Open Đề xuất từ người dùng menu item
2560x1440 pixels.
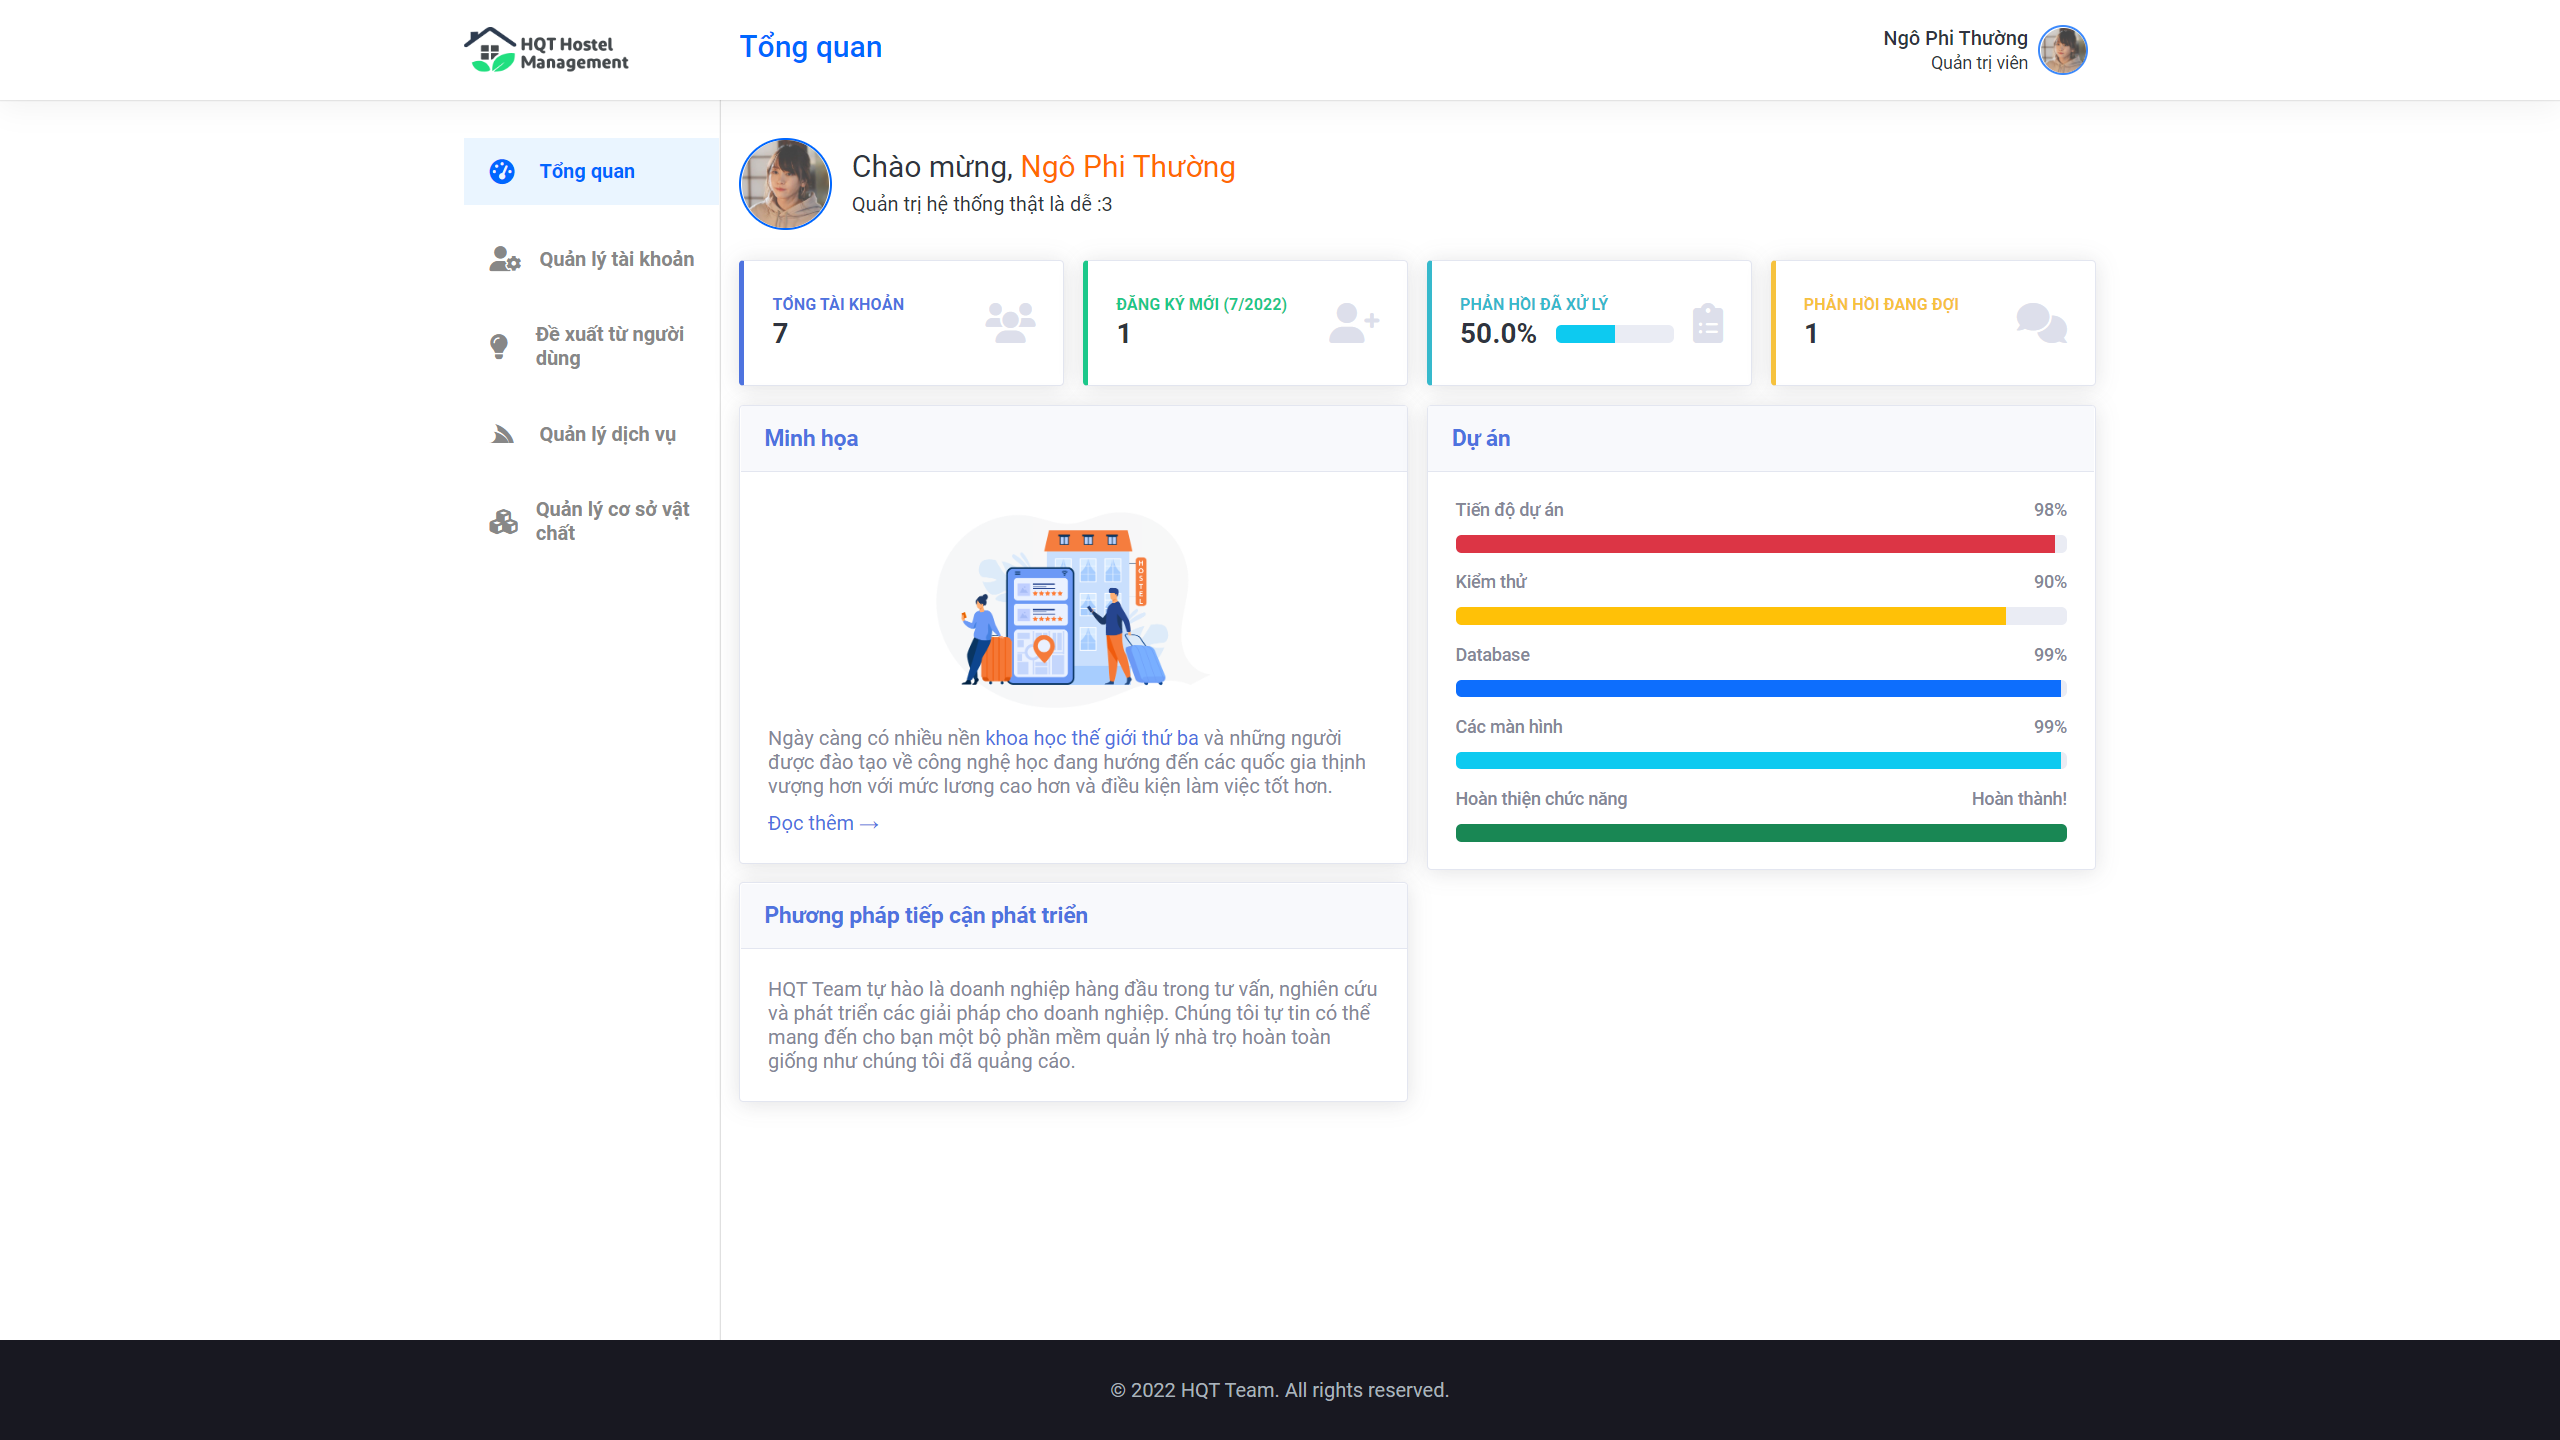click(609, 346)
